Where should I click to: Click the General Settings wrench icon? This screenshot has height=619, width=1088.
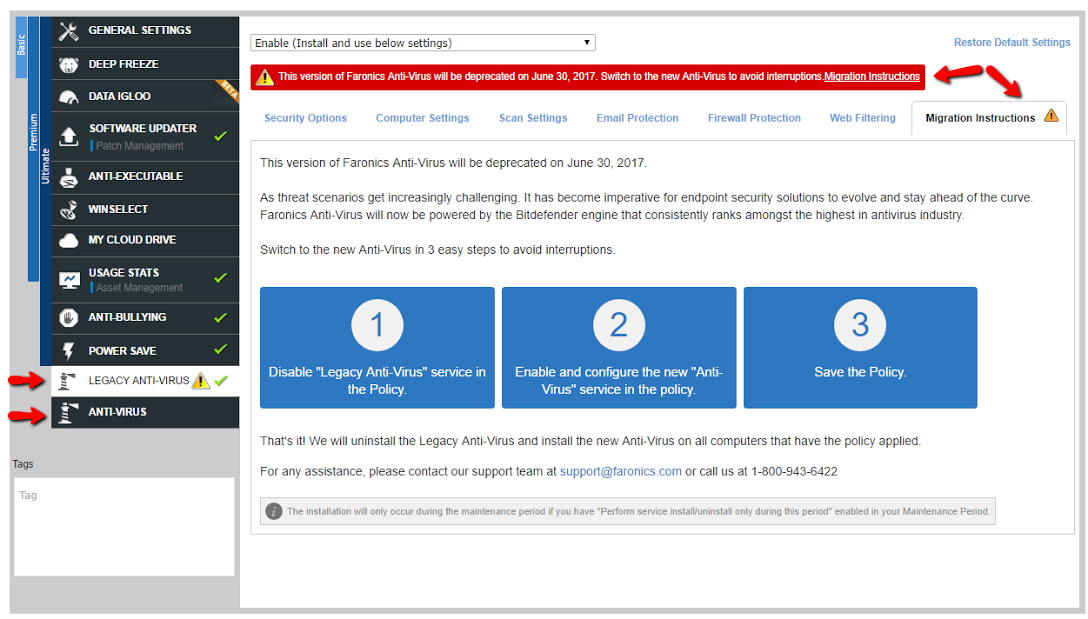pos(69,31)
